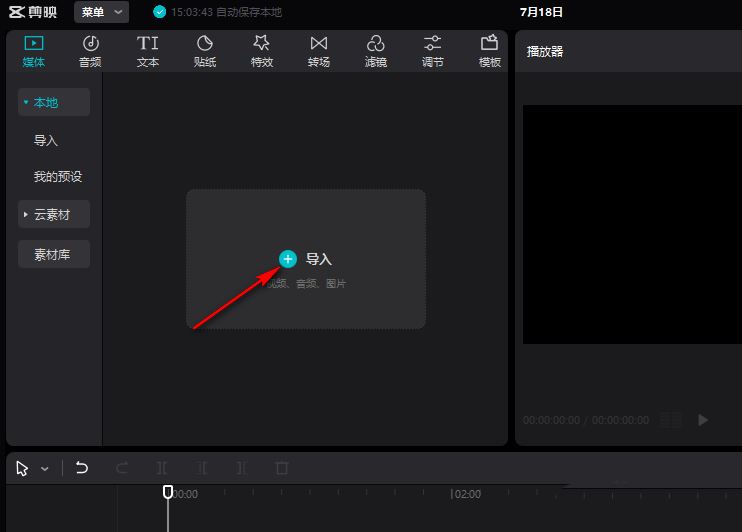The image size is (742, 532).
Task: Open the selection tool mode dropdown
Action: coord(45,469)
